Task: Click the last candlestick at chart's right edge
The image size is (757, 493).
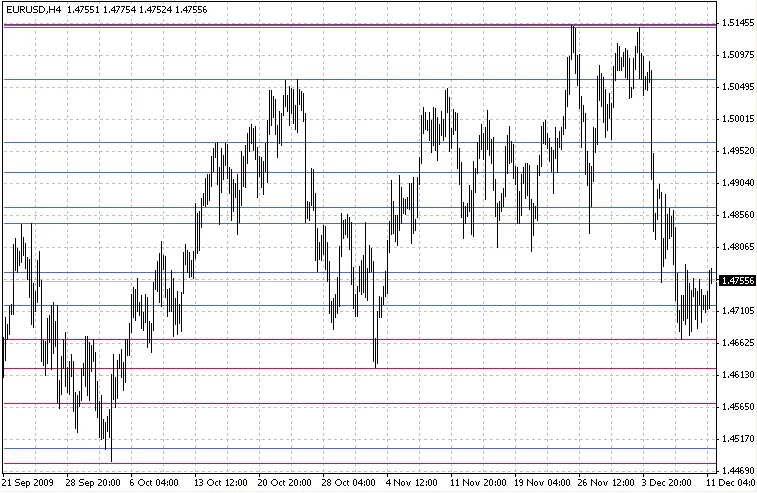Action: pos(711,278)
